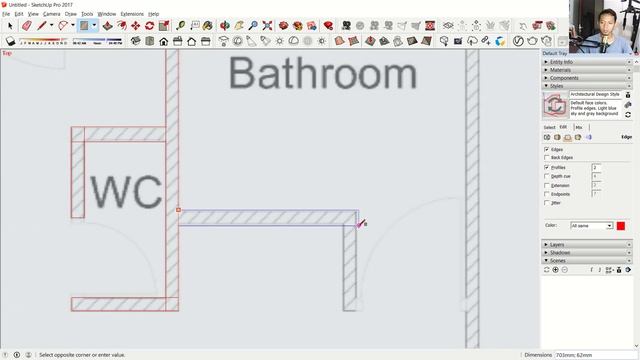This screenshot has height=360, width=640.
Task: Adjust the shadow time of day slider
Action: (97, 41)
